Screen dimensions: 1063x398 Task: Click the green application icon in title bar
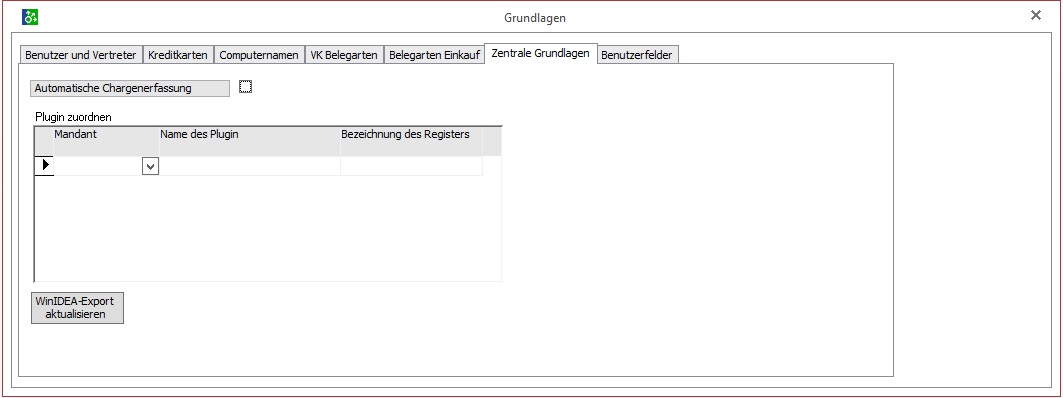[x=30, y=17]
